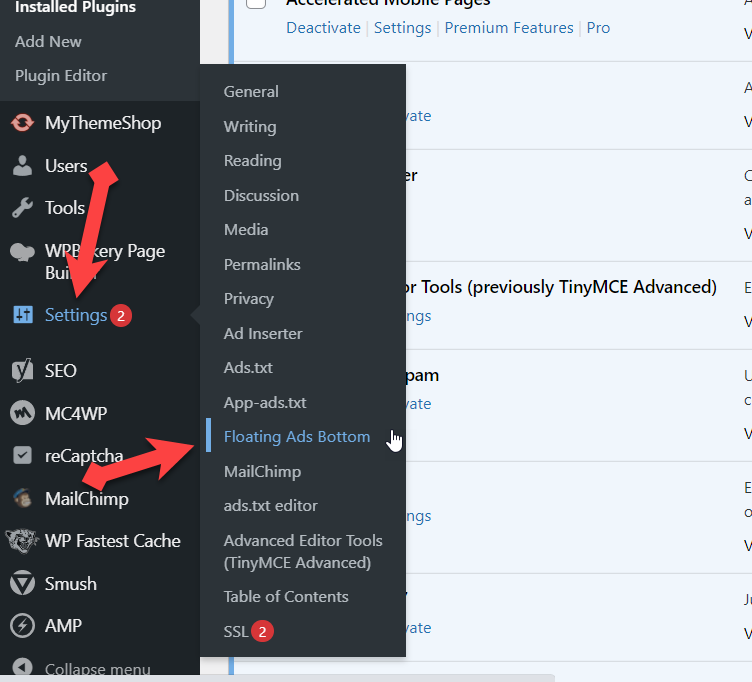This screenshot has height=682, width=752.
Task: Open the Premium Features plugin link
Action: [x=509, y=28]
